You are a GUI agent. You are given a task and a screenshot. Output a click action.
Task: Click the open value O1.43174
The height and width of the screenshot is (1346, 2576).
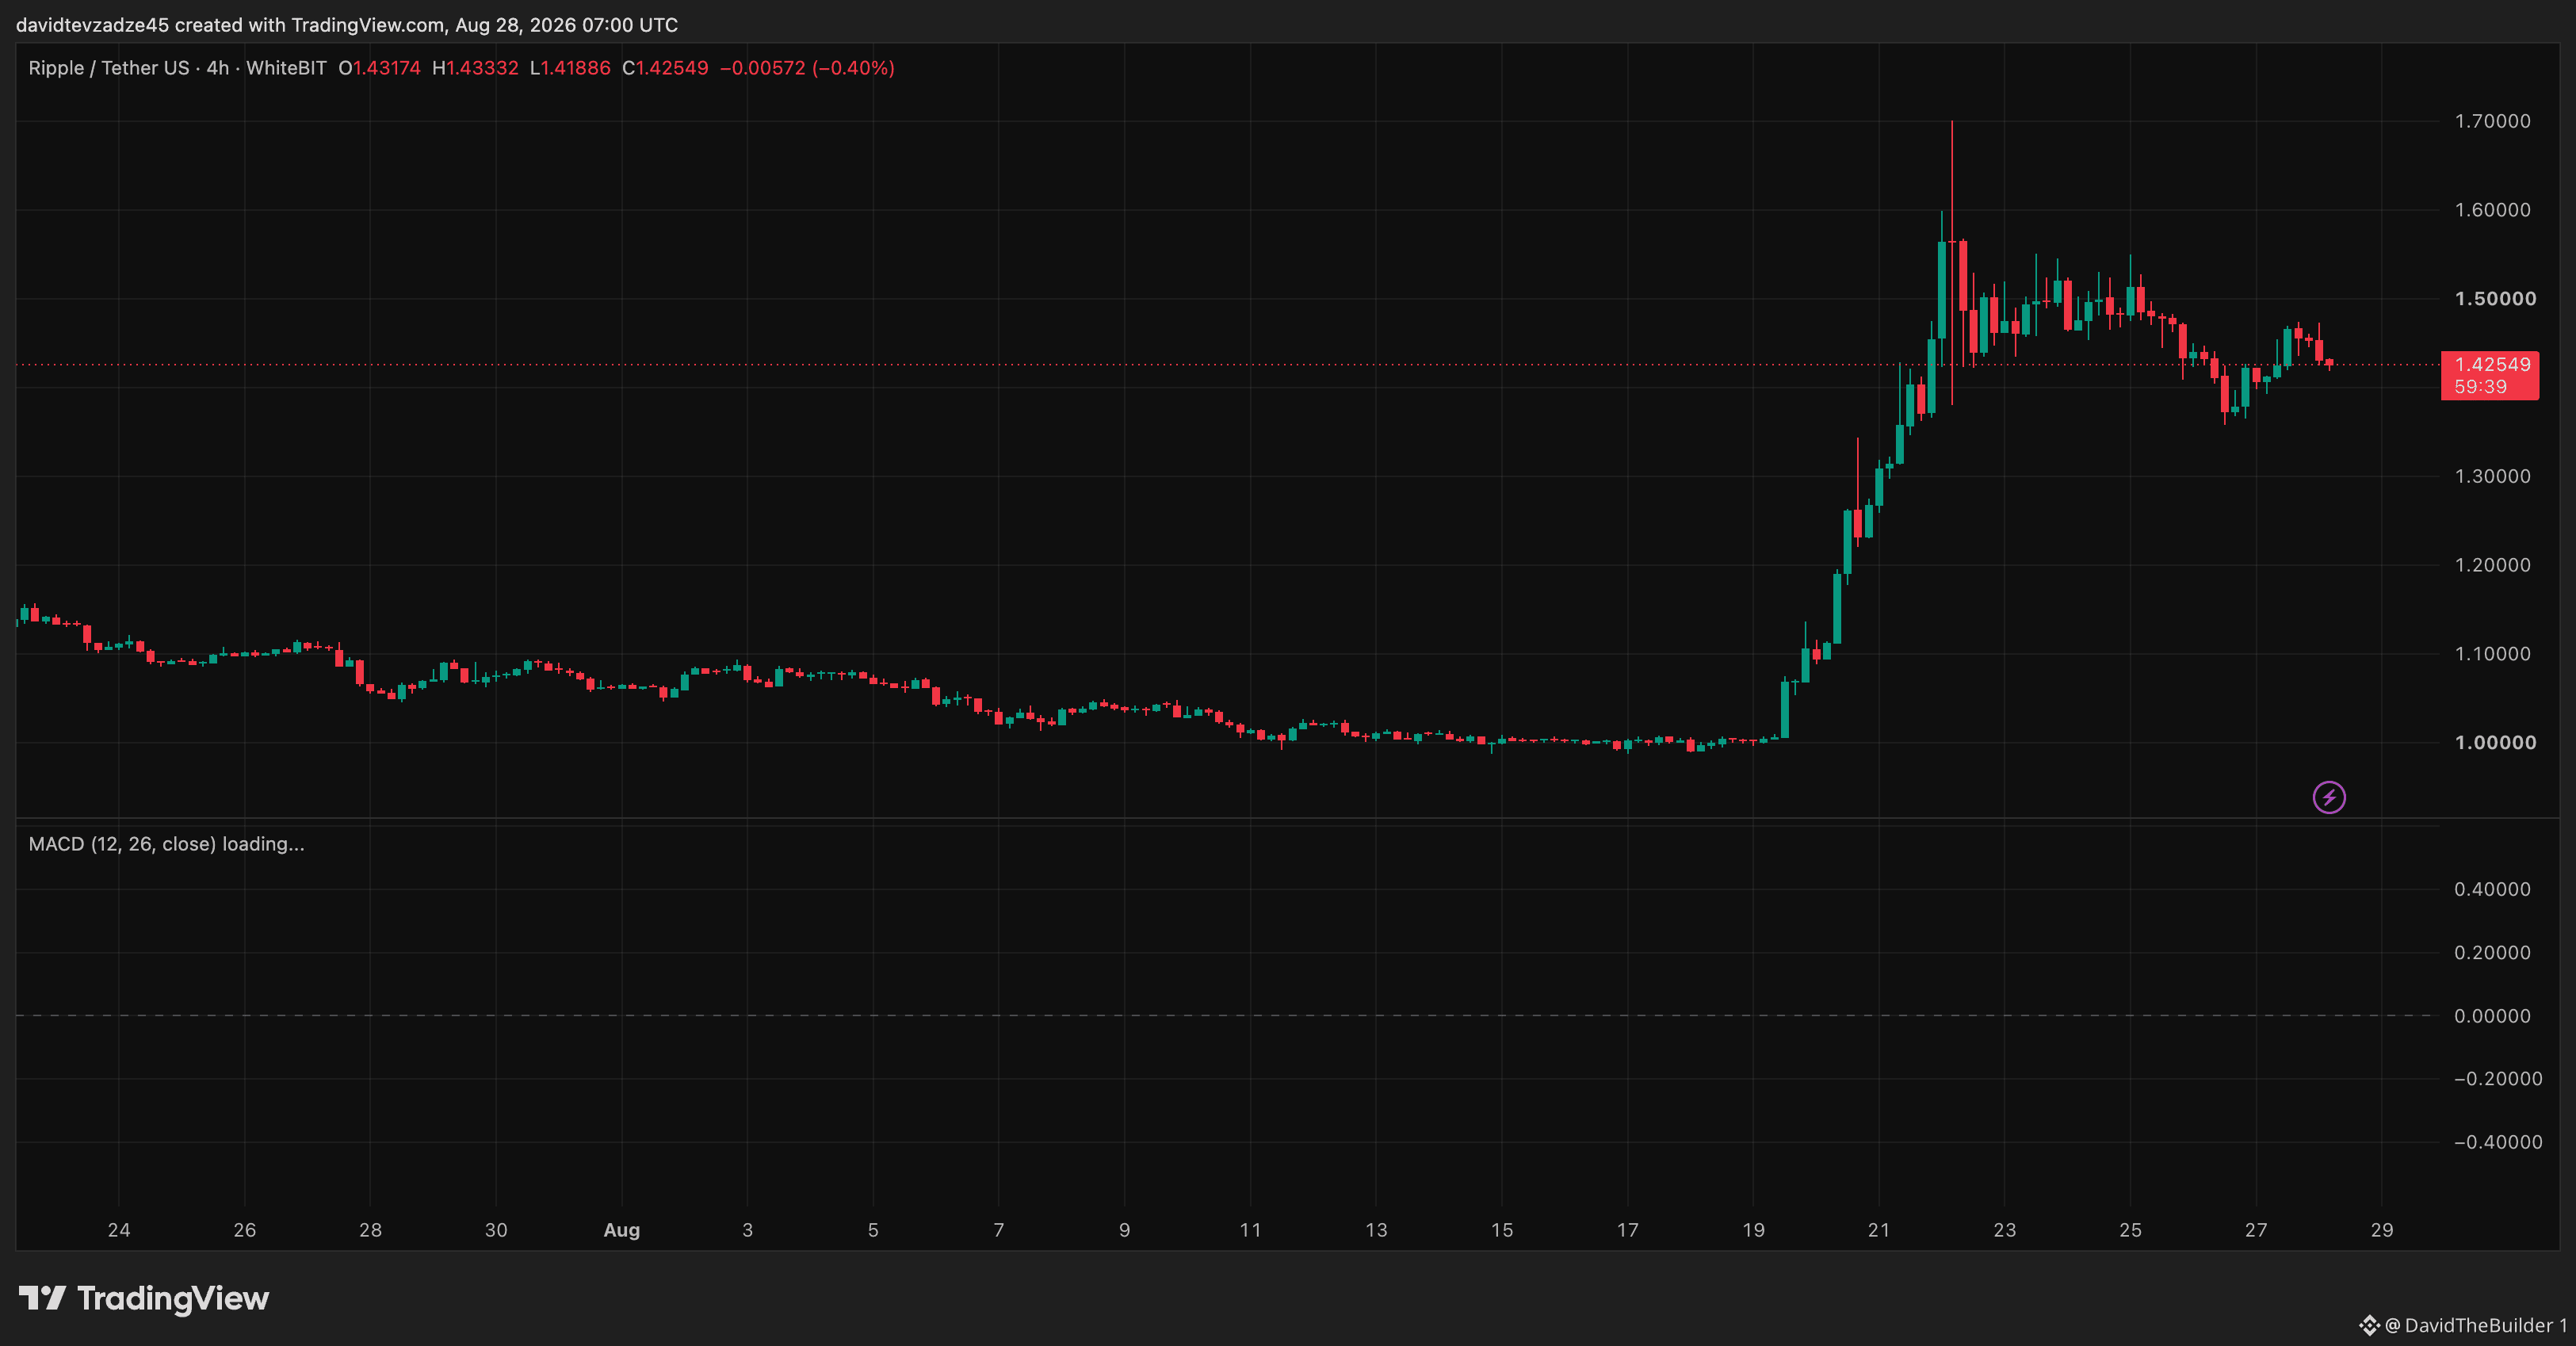point(379,68)
